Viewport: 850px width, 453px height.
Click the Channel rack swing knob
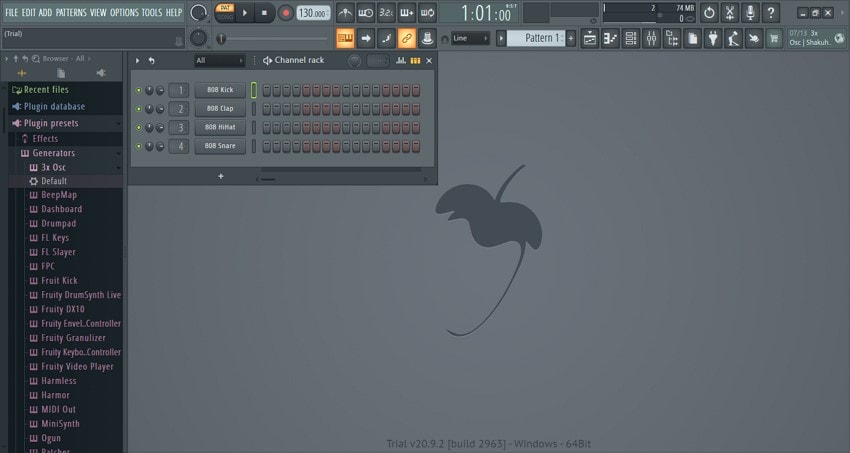coord(354,61)
